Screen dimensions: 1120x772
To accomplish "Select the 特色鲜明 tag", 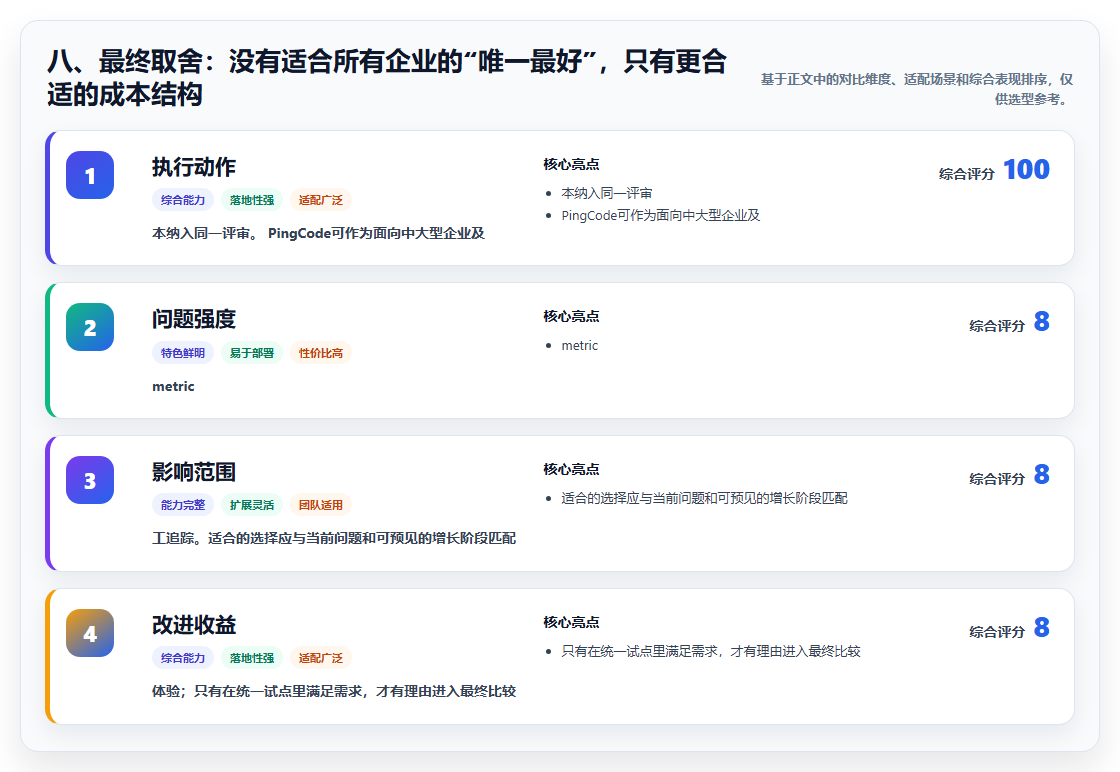I will coord(183,353).
